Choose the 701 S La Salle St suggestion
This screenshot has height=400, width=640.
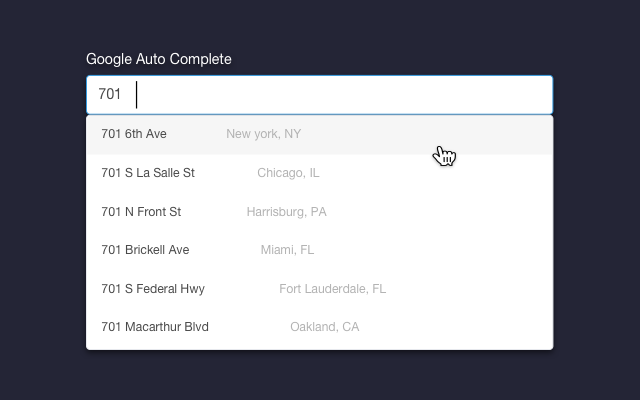click(x=148, y=173)
